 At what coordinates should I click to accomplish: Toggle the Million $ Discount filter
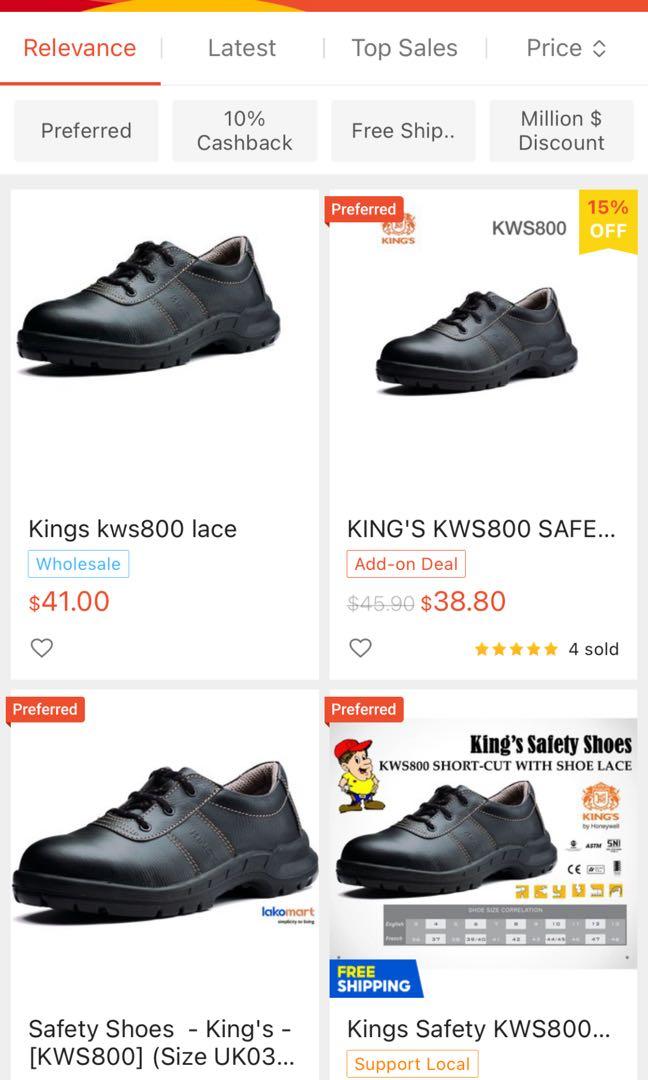561,130
